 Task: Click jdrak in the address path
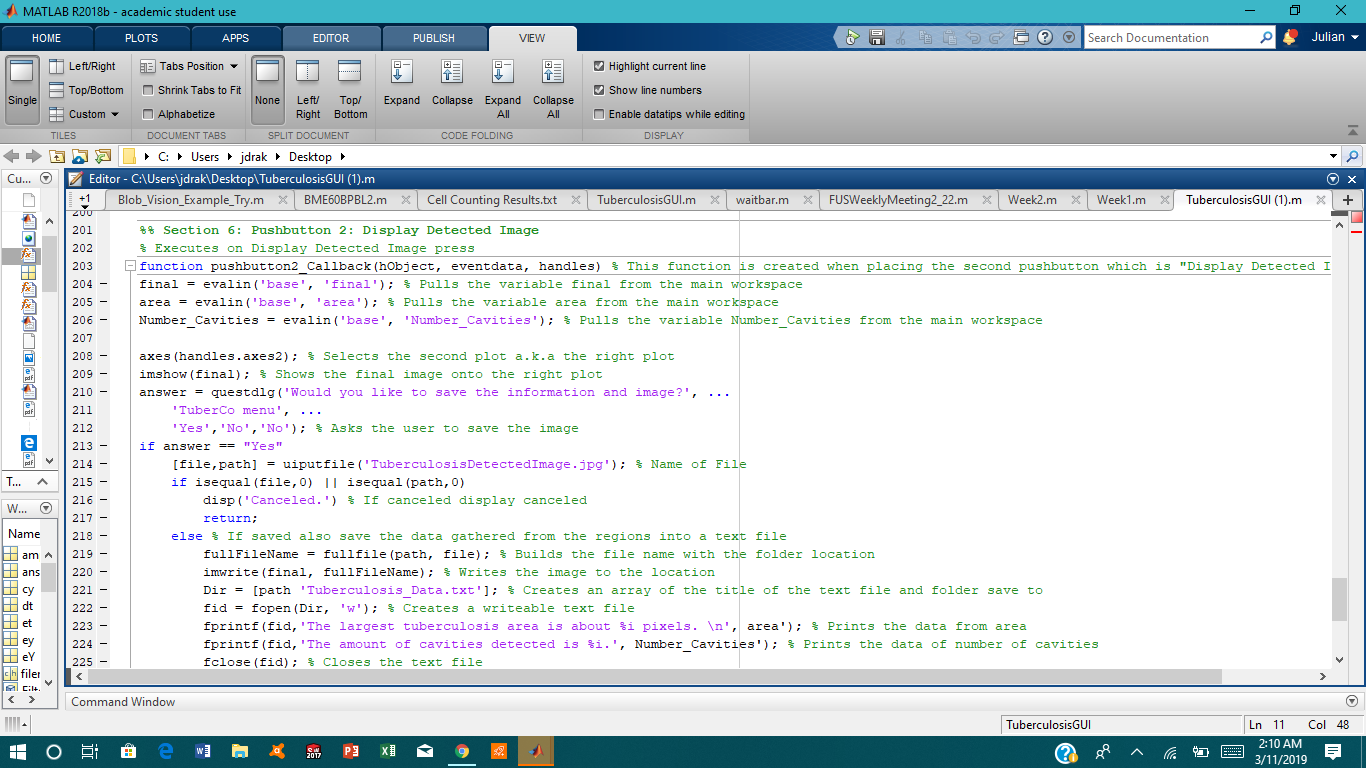(255, 157)
